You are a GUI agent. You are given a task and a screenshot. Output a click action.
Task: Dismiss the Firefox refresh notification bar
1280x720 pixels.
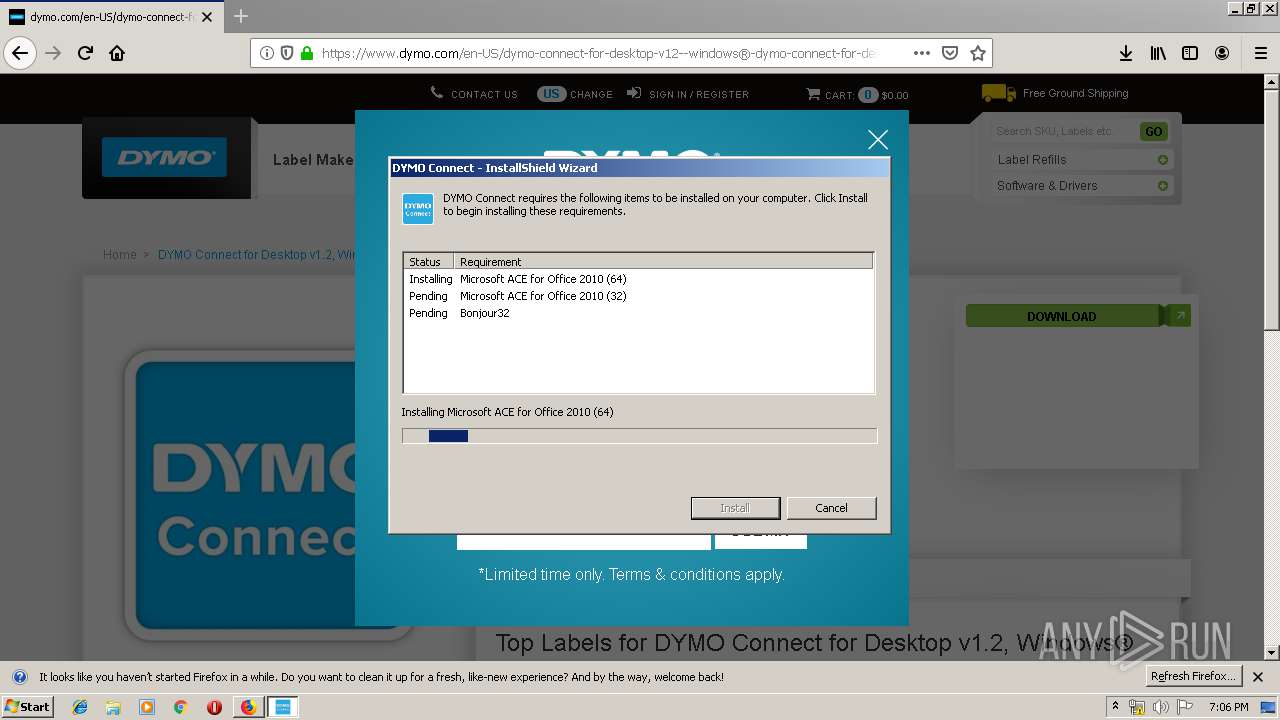pos(1258,677)
